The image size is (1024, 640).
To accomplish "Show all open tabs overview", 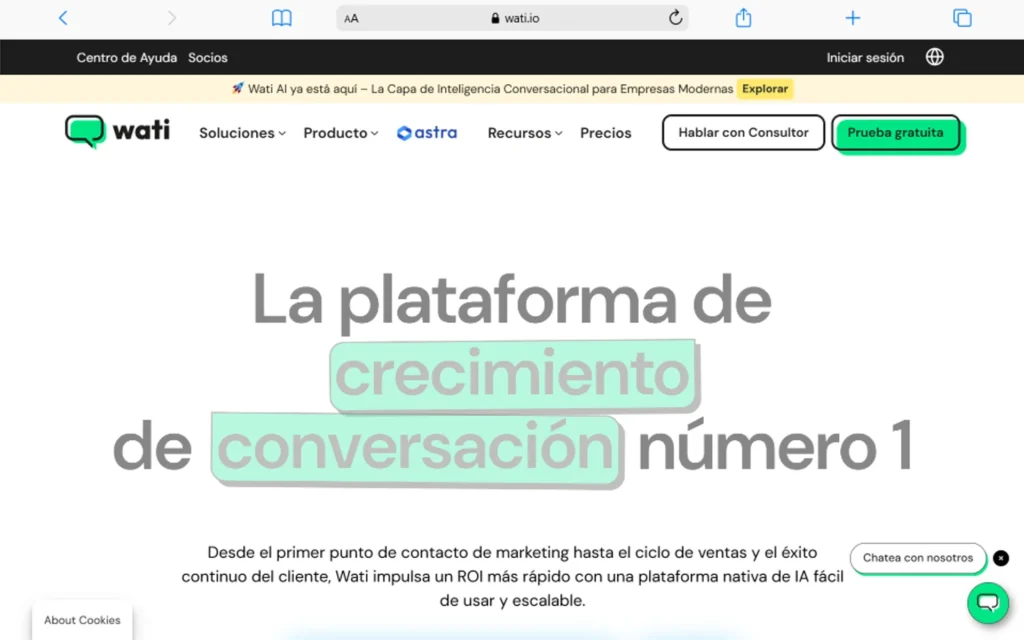I will [x=962, y=18].
